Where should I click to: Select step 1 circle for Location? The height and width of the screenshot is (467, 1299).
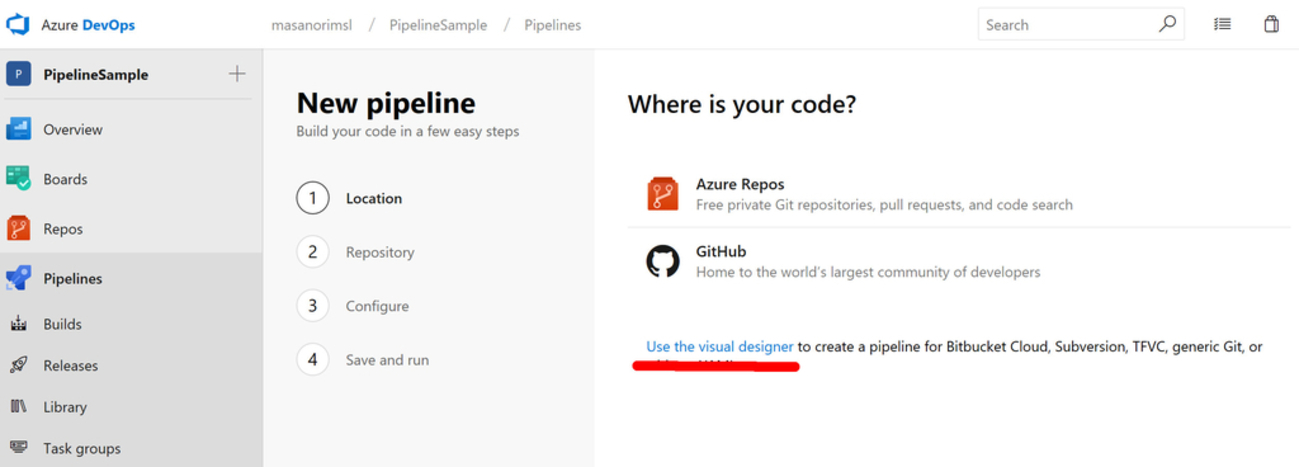point(312,198)
